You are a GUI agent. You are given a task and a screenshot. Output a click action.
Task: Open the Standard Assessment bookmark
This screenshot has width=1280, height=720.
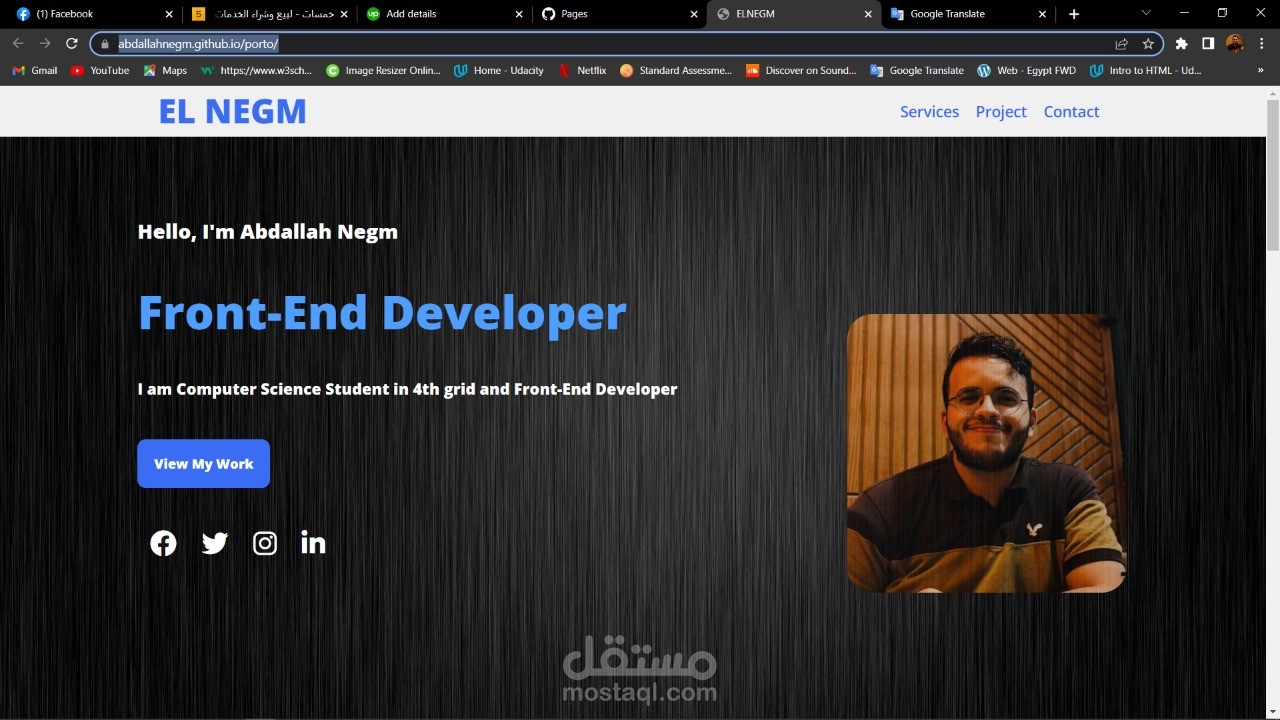[676, 71]
